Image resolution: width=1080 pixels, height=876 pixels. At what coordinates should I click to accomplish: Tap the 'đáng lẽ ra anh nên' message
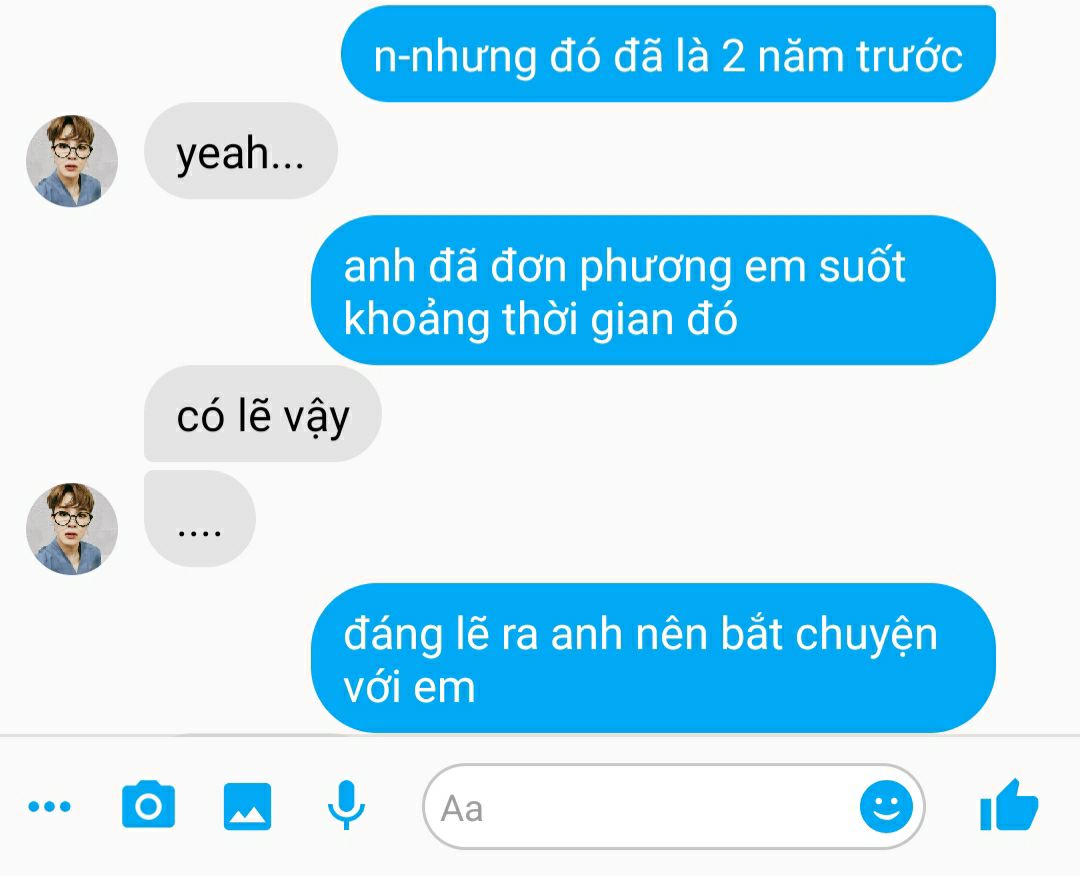point(653,658)
